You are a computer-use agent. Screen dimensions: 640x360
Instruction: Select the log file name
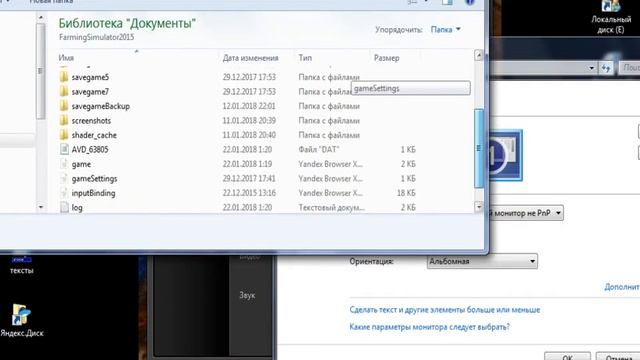point(77,208)
